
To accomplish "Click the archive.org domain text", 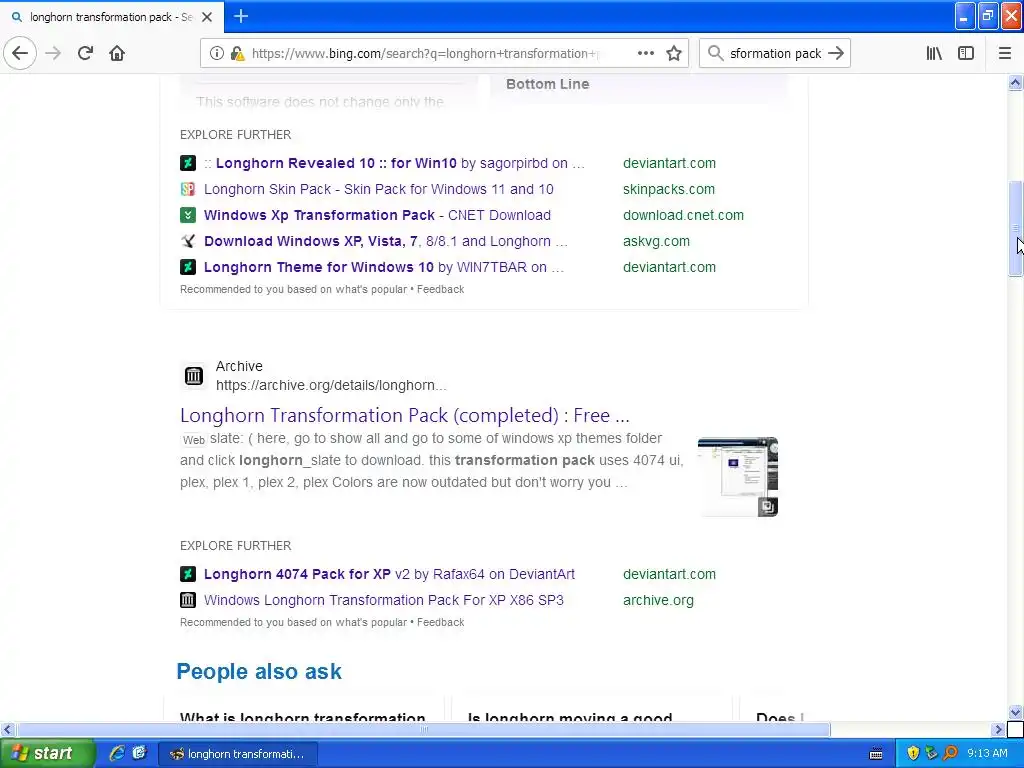I will pos(658,601).
